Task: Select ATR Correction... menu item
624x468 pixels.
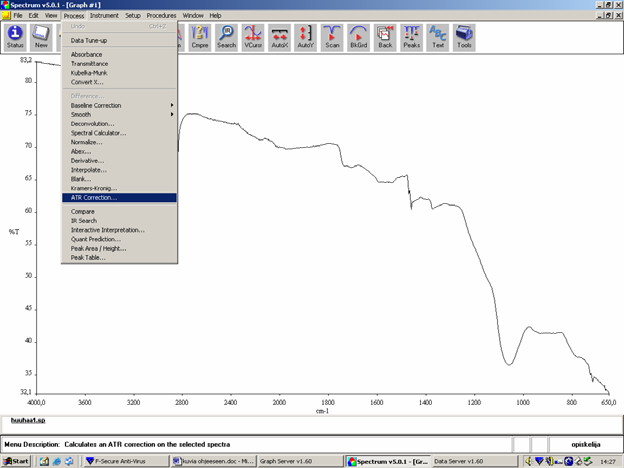Action: (119, 198)
